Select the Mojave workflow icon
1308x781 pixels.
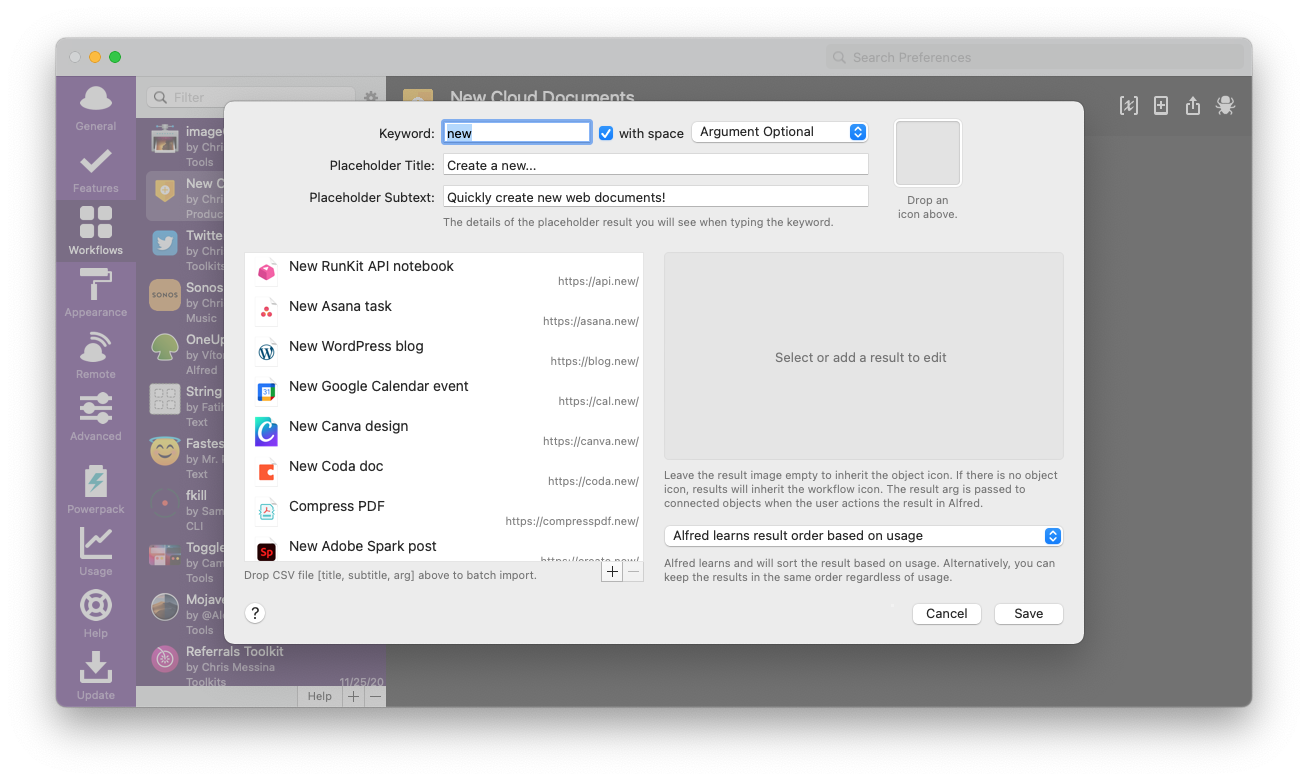(x=165, y=607)
